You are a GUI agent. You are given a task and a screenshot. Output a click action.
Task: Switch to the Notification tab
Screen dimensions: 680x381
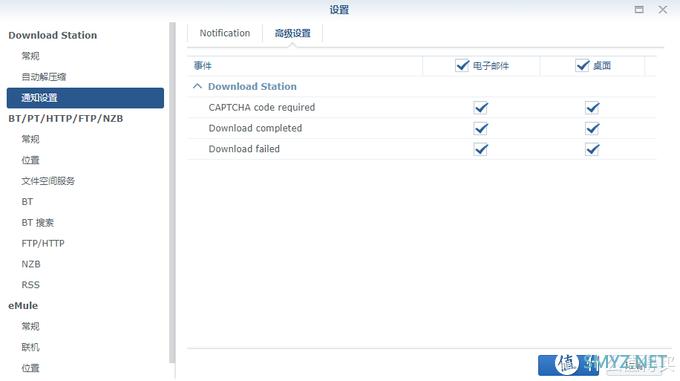(x=225, y=33)
